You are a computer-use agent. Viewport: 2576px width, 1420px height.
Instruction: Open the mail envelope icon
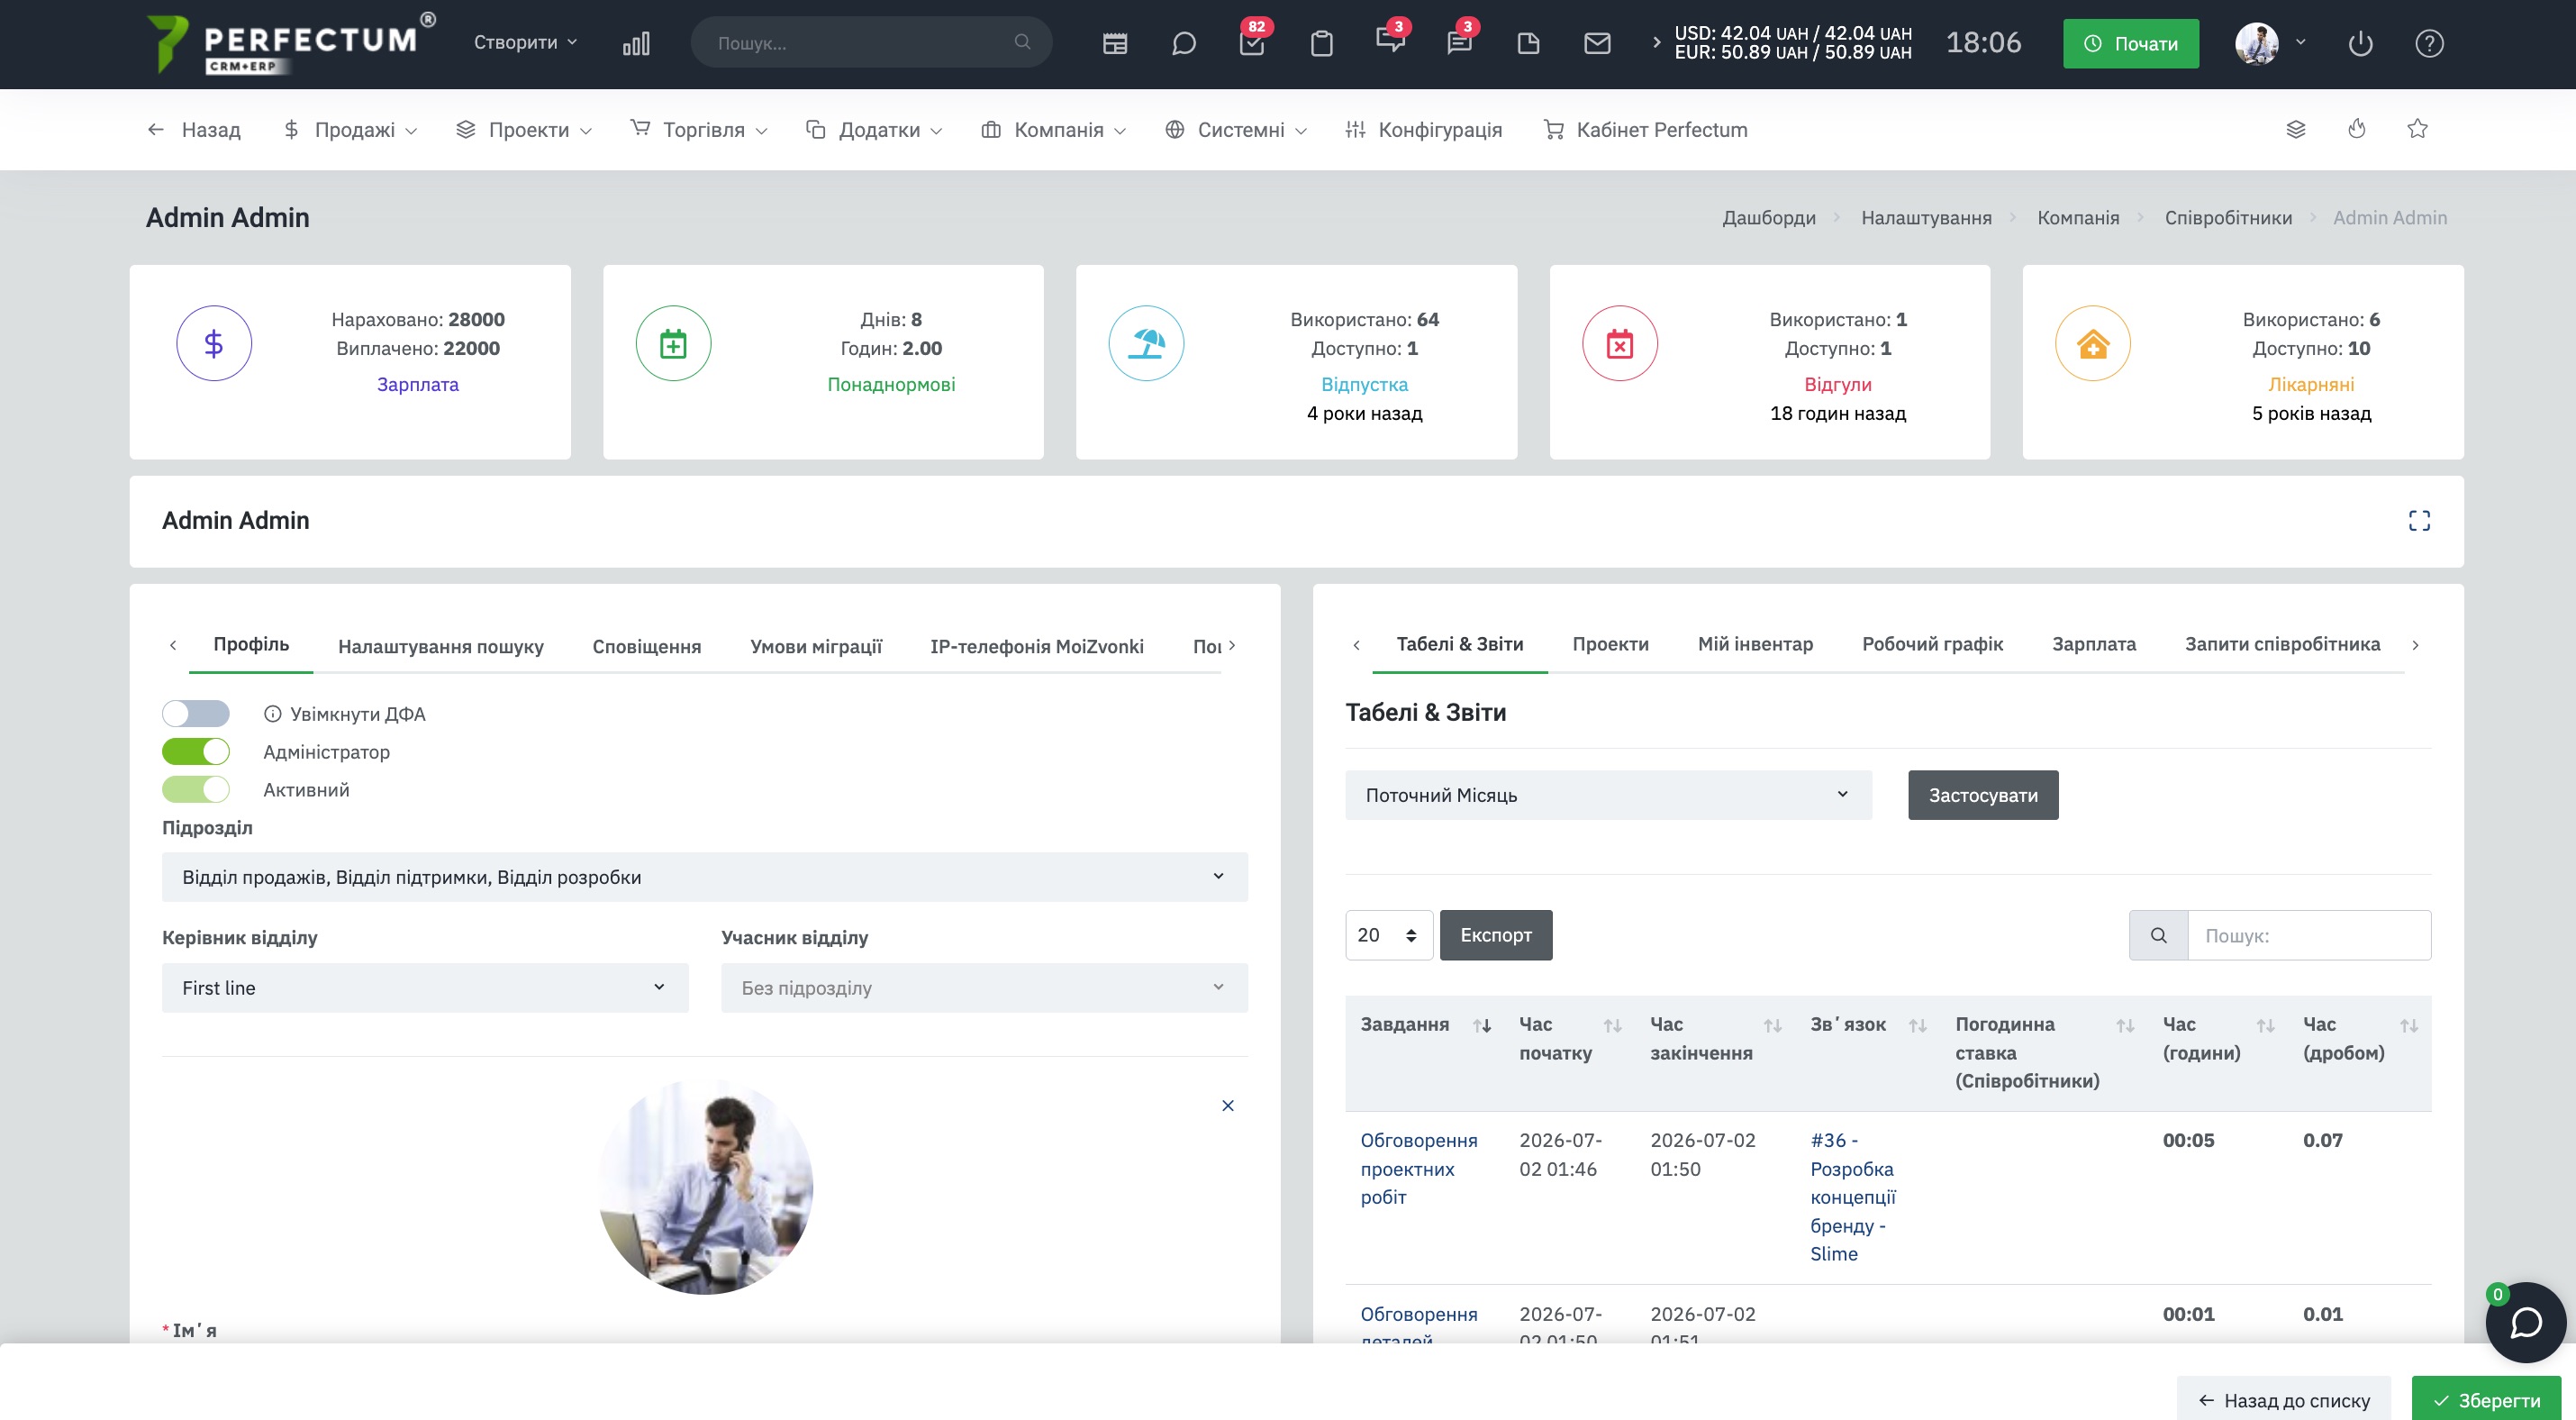[1597, 43]
